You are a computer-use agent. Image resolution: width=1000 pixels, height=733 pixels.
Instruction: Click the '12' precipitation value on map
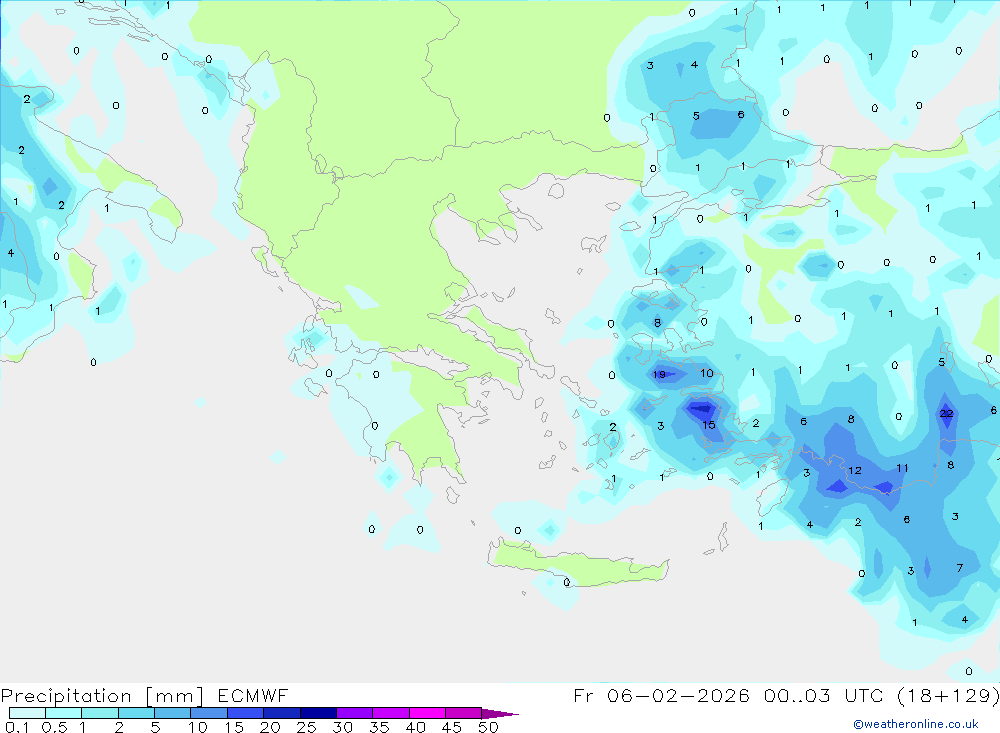(855, 471)
